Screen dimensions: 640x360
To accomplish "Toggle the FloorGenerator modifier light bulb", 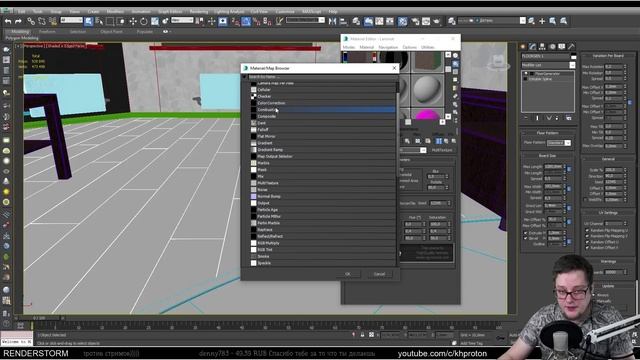I will click(x=526, y=73).
